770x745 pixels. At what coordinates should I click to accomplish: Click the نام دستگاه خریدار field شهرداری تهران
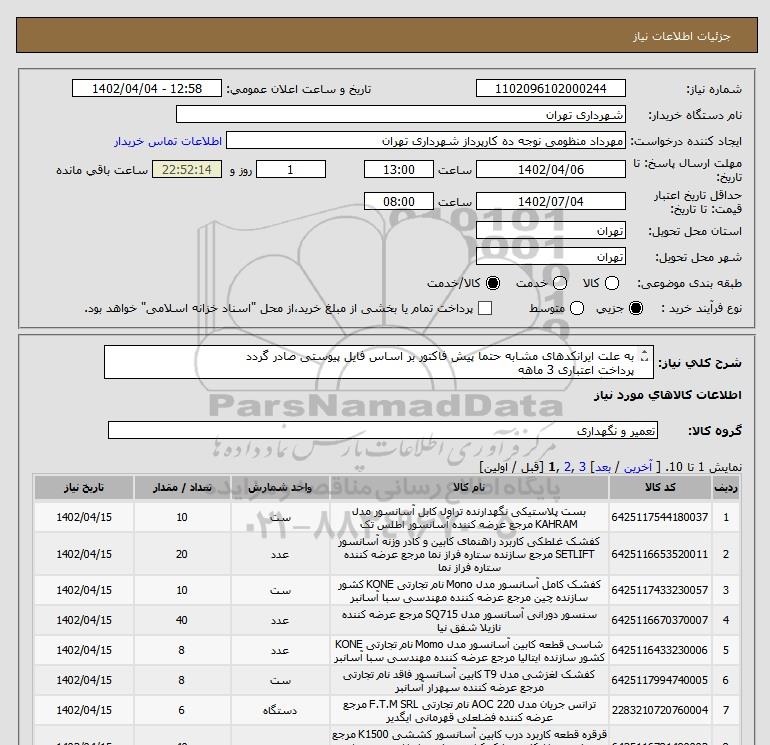point(401,114)
